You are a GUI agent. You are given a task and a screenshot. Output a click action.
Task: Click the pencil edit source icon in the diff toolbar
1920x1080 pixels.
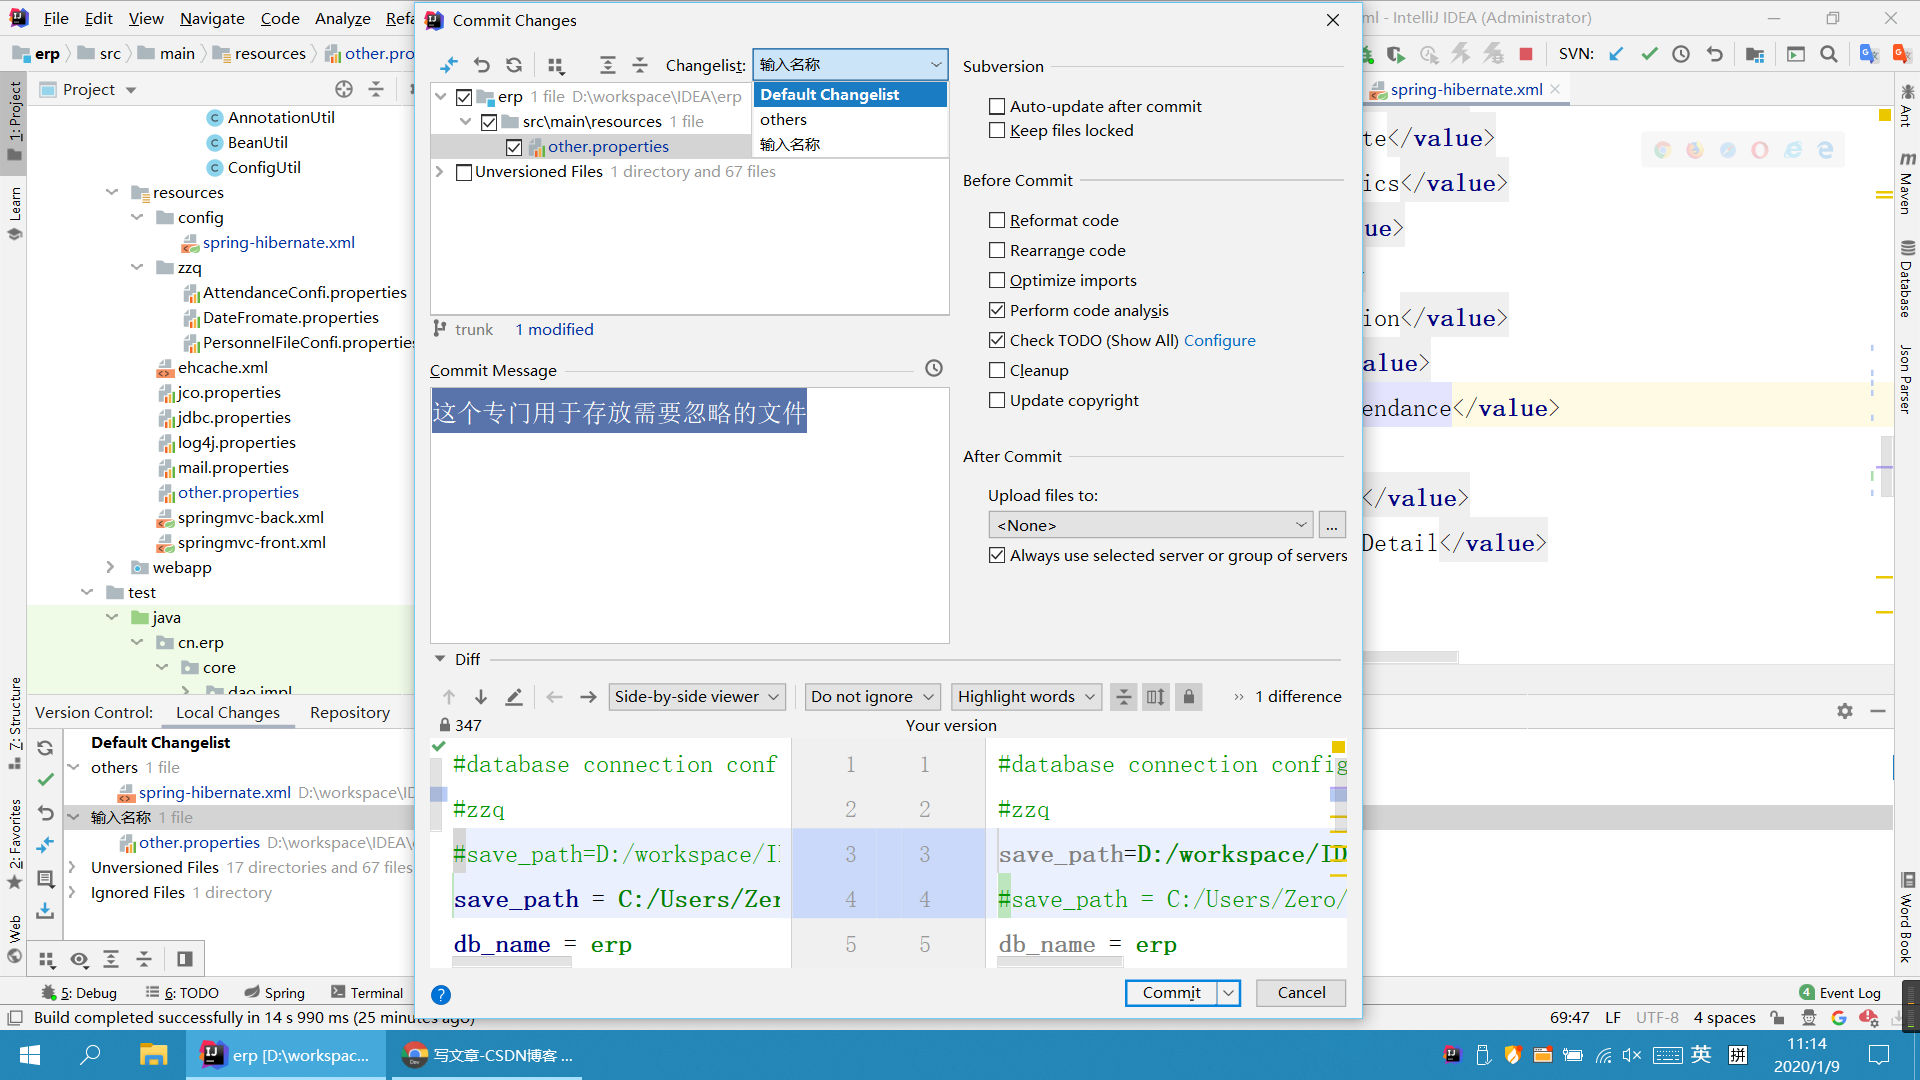click(514, 697)
